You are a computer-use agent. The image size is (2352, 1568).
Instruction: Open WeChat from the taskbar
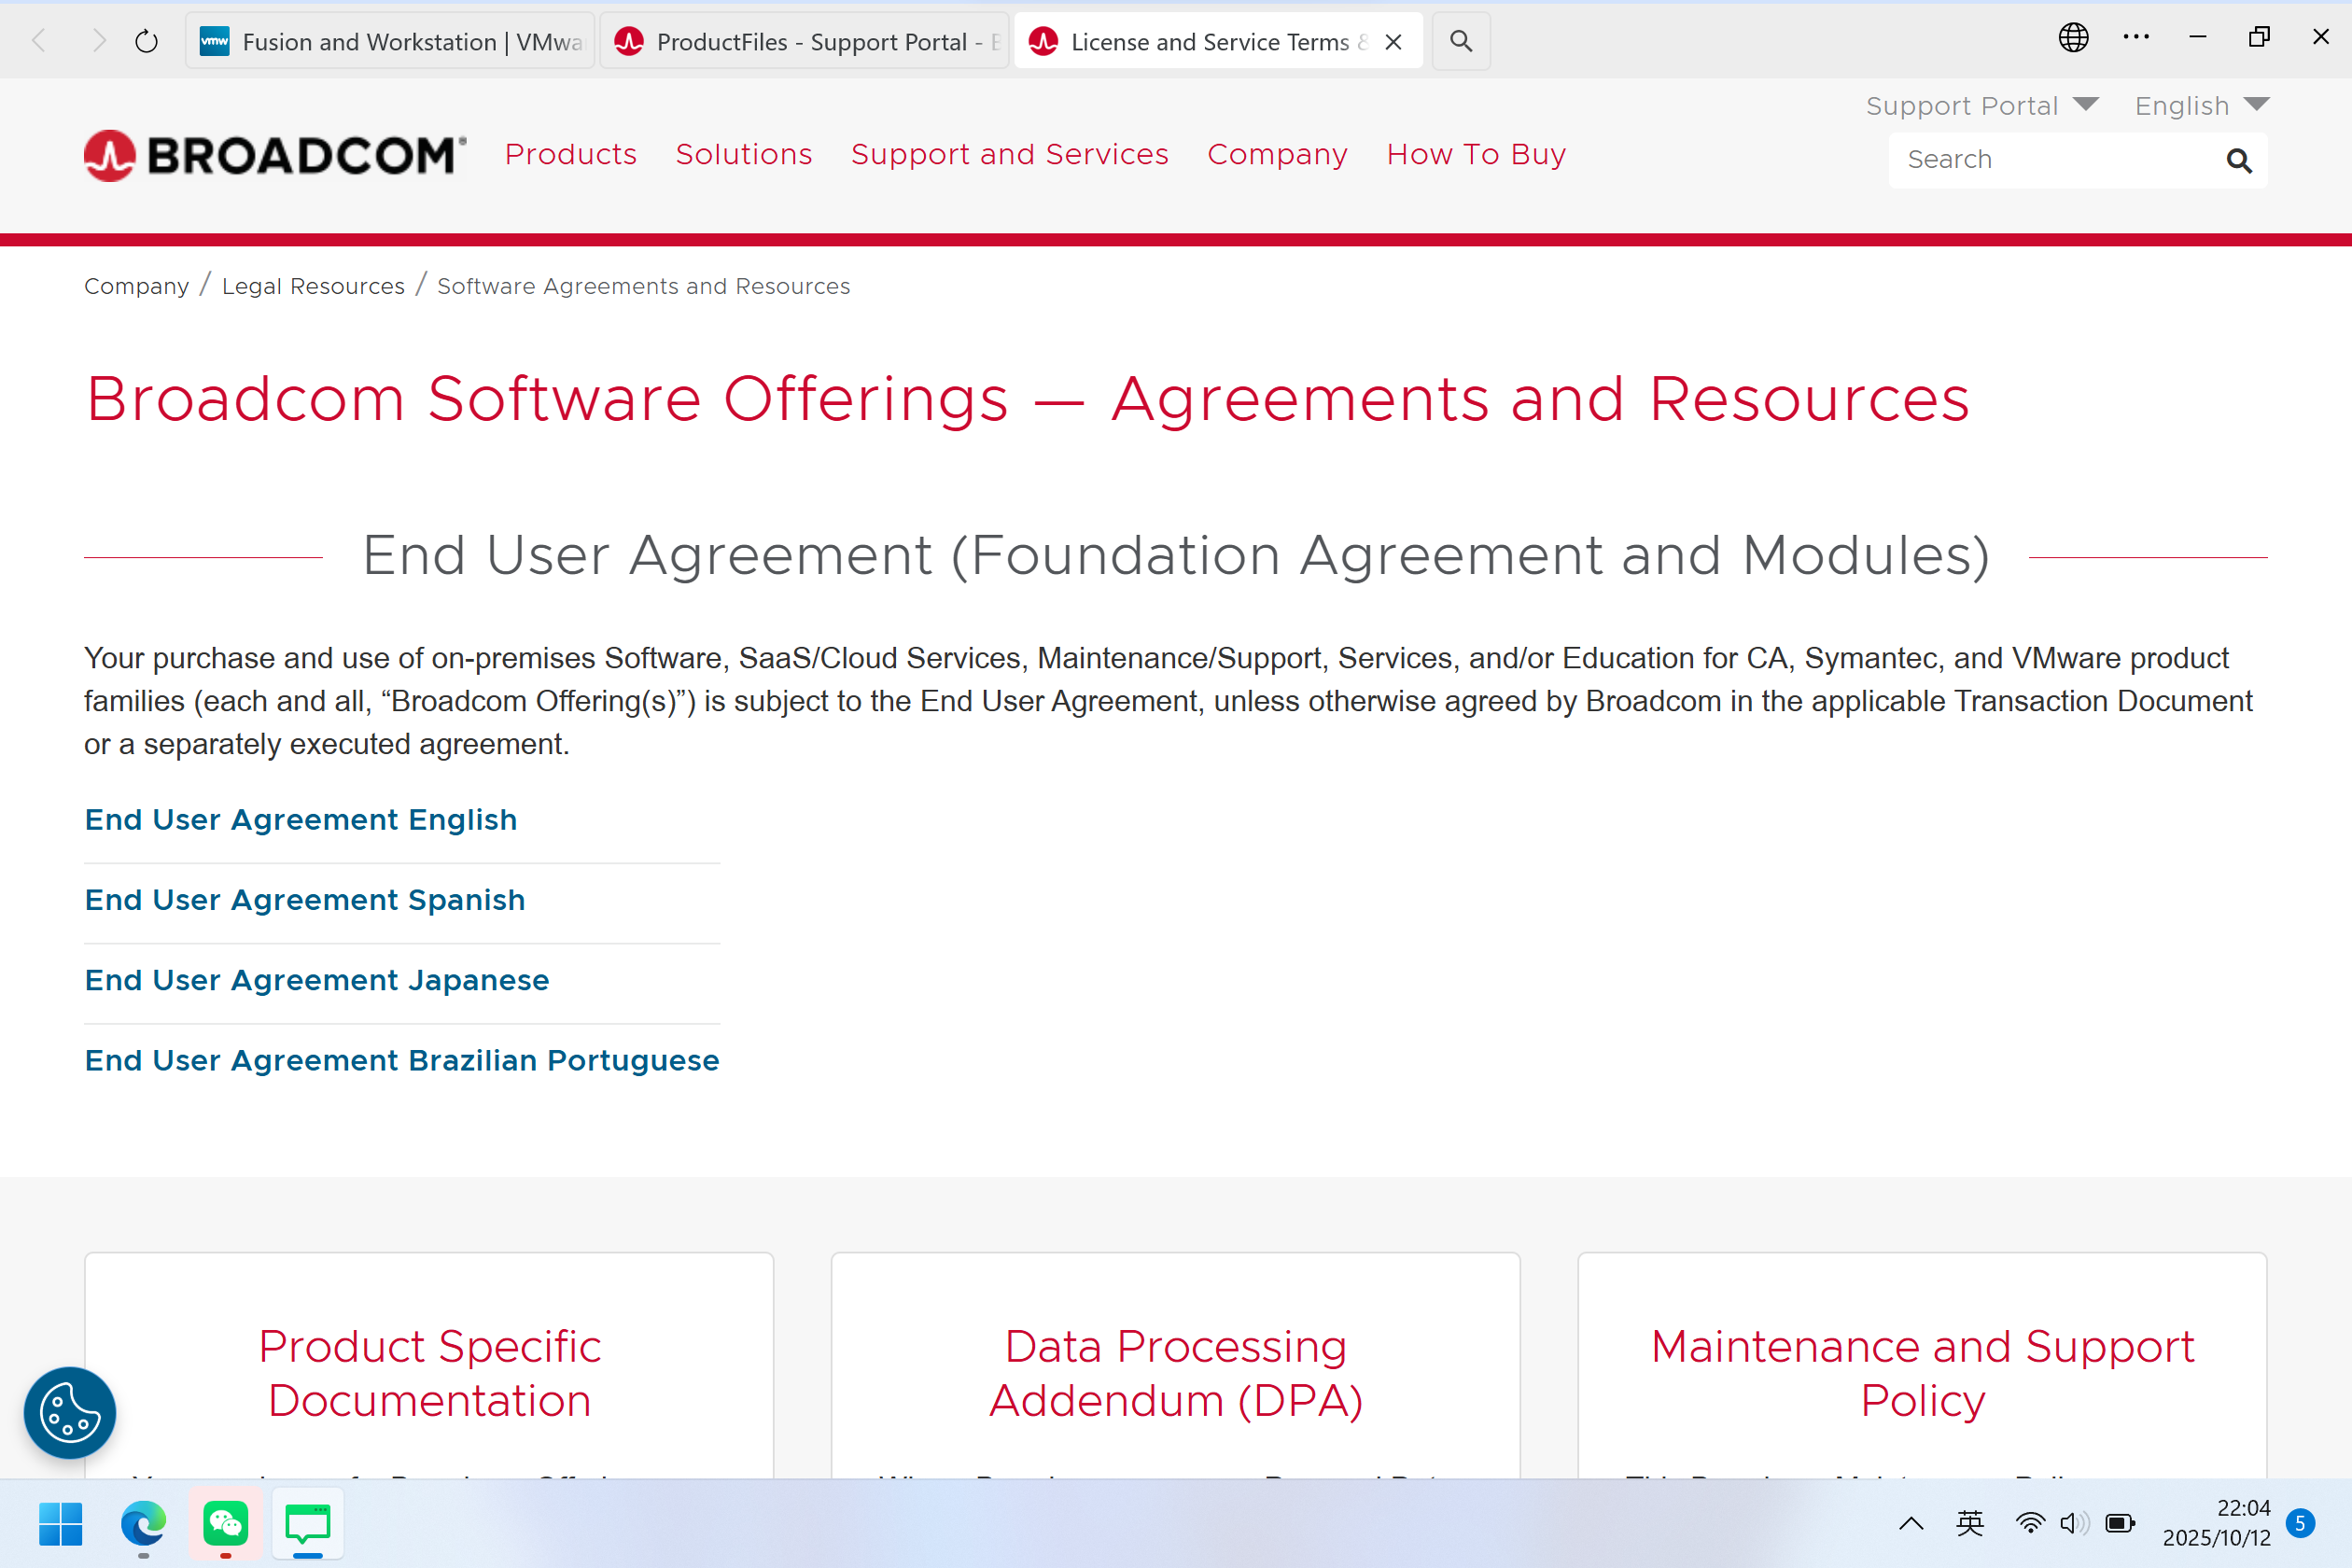pyautogui.click(x=225, y=1523)
